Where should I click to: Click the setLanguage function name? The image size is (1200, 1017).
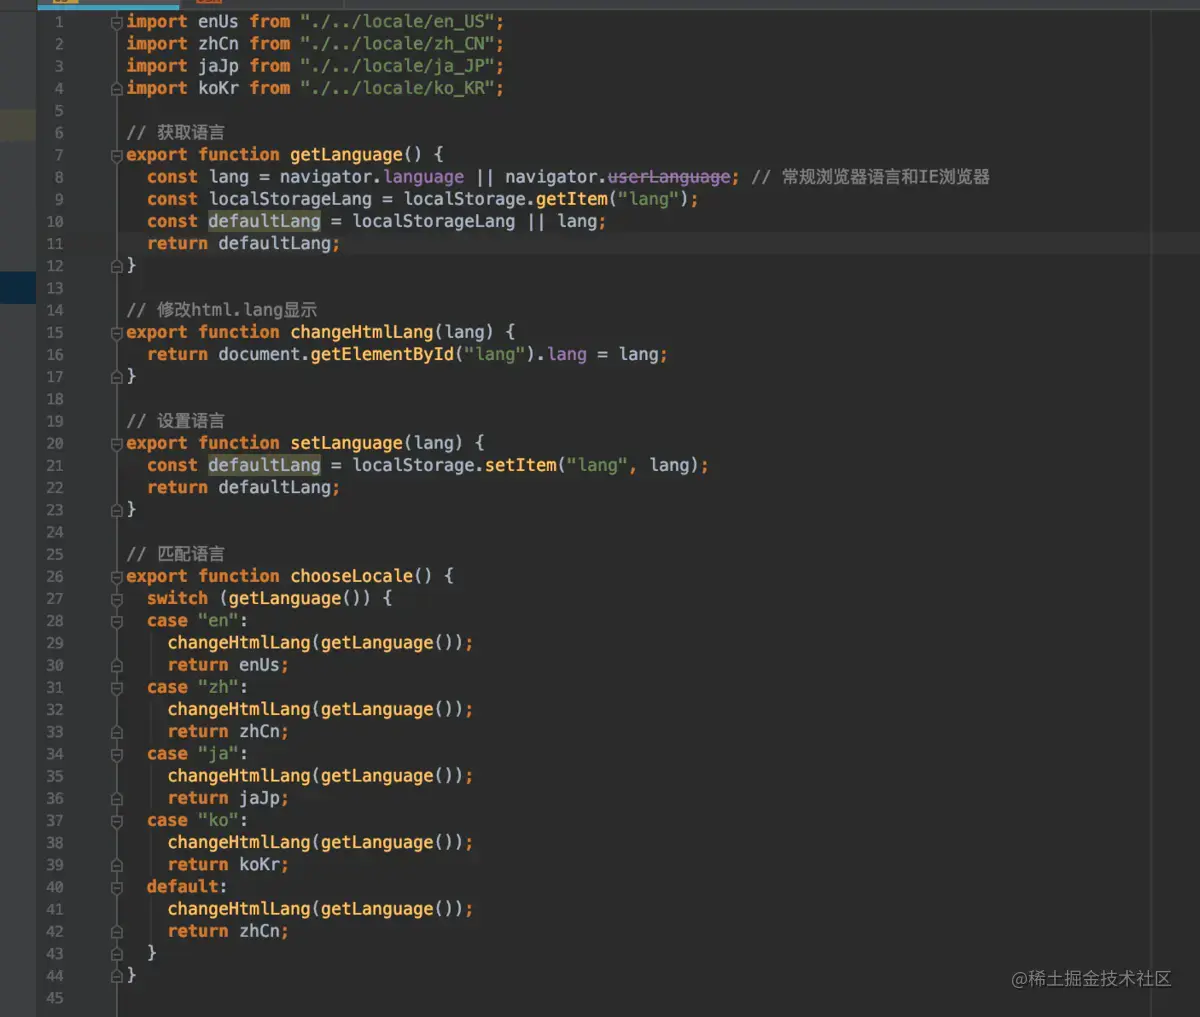[x=347, y=444]
